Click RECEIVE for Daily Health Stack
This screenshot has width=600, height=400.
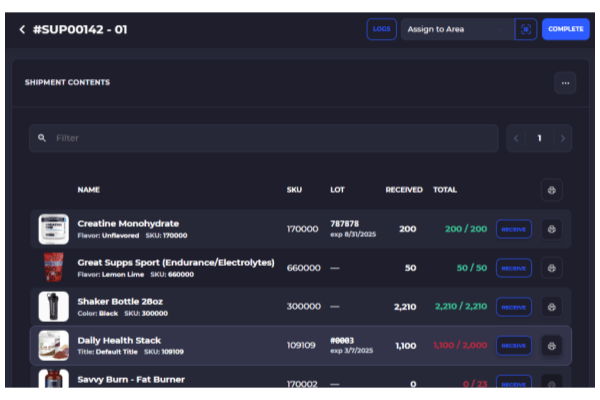point(514,346)
